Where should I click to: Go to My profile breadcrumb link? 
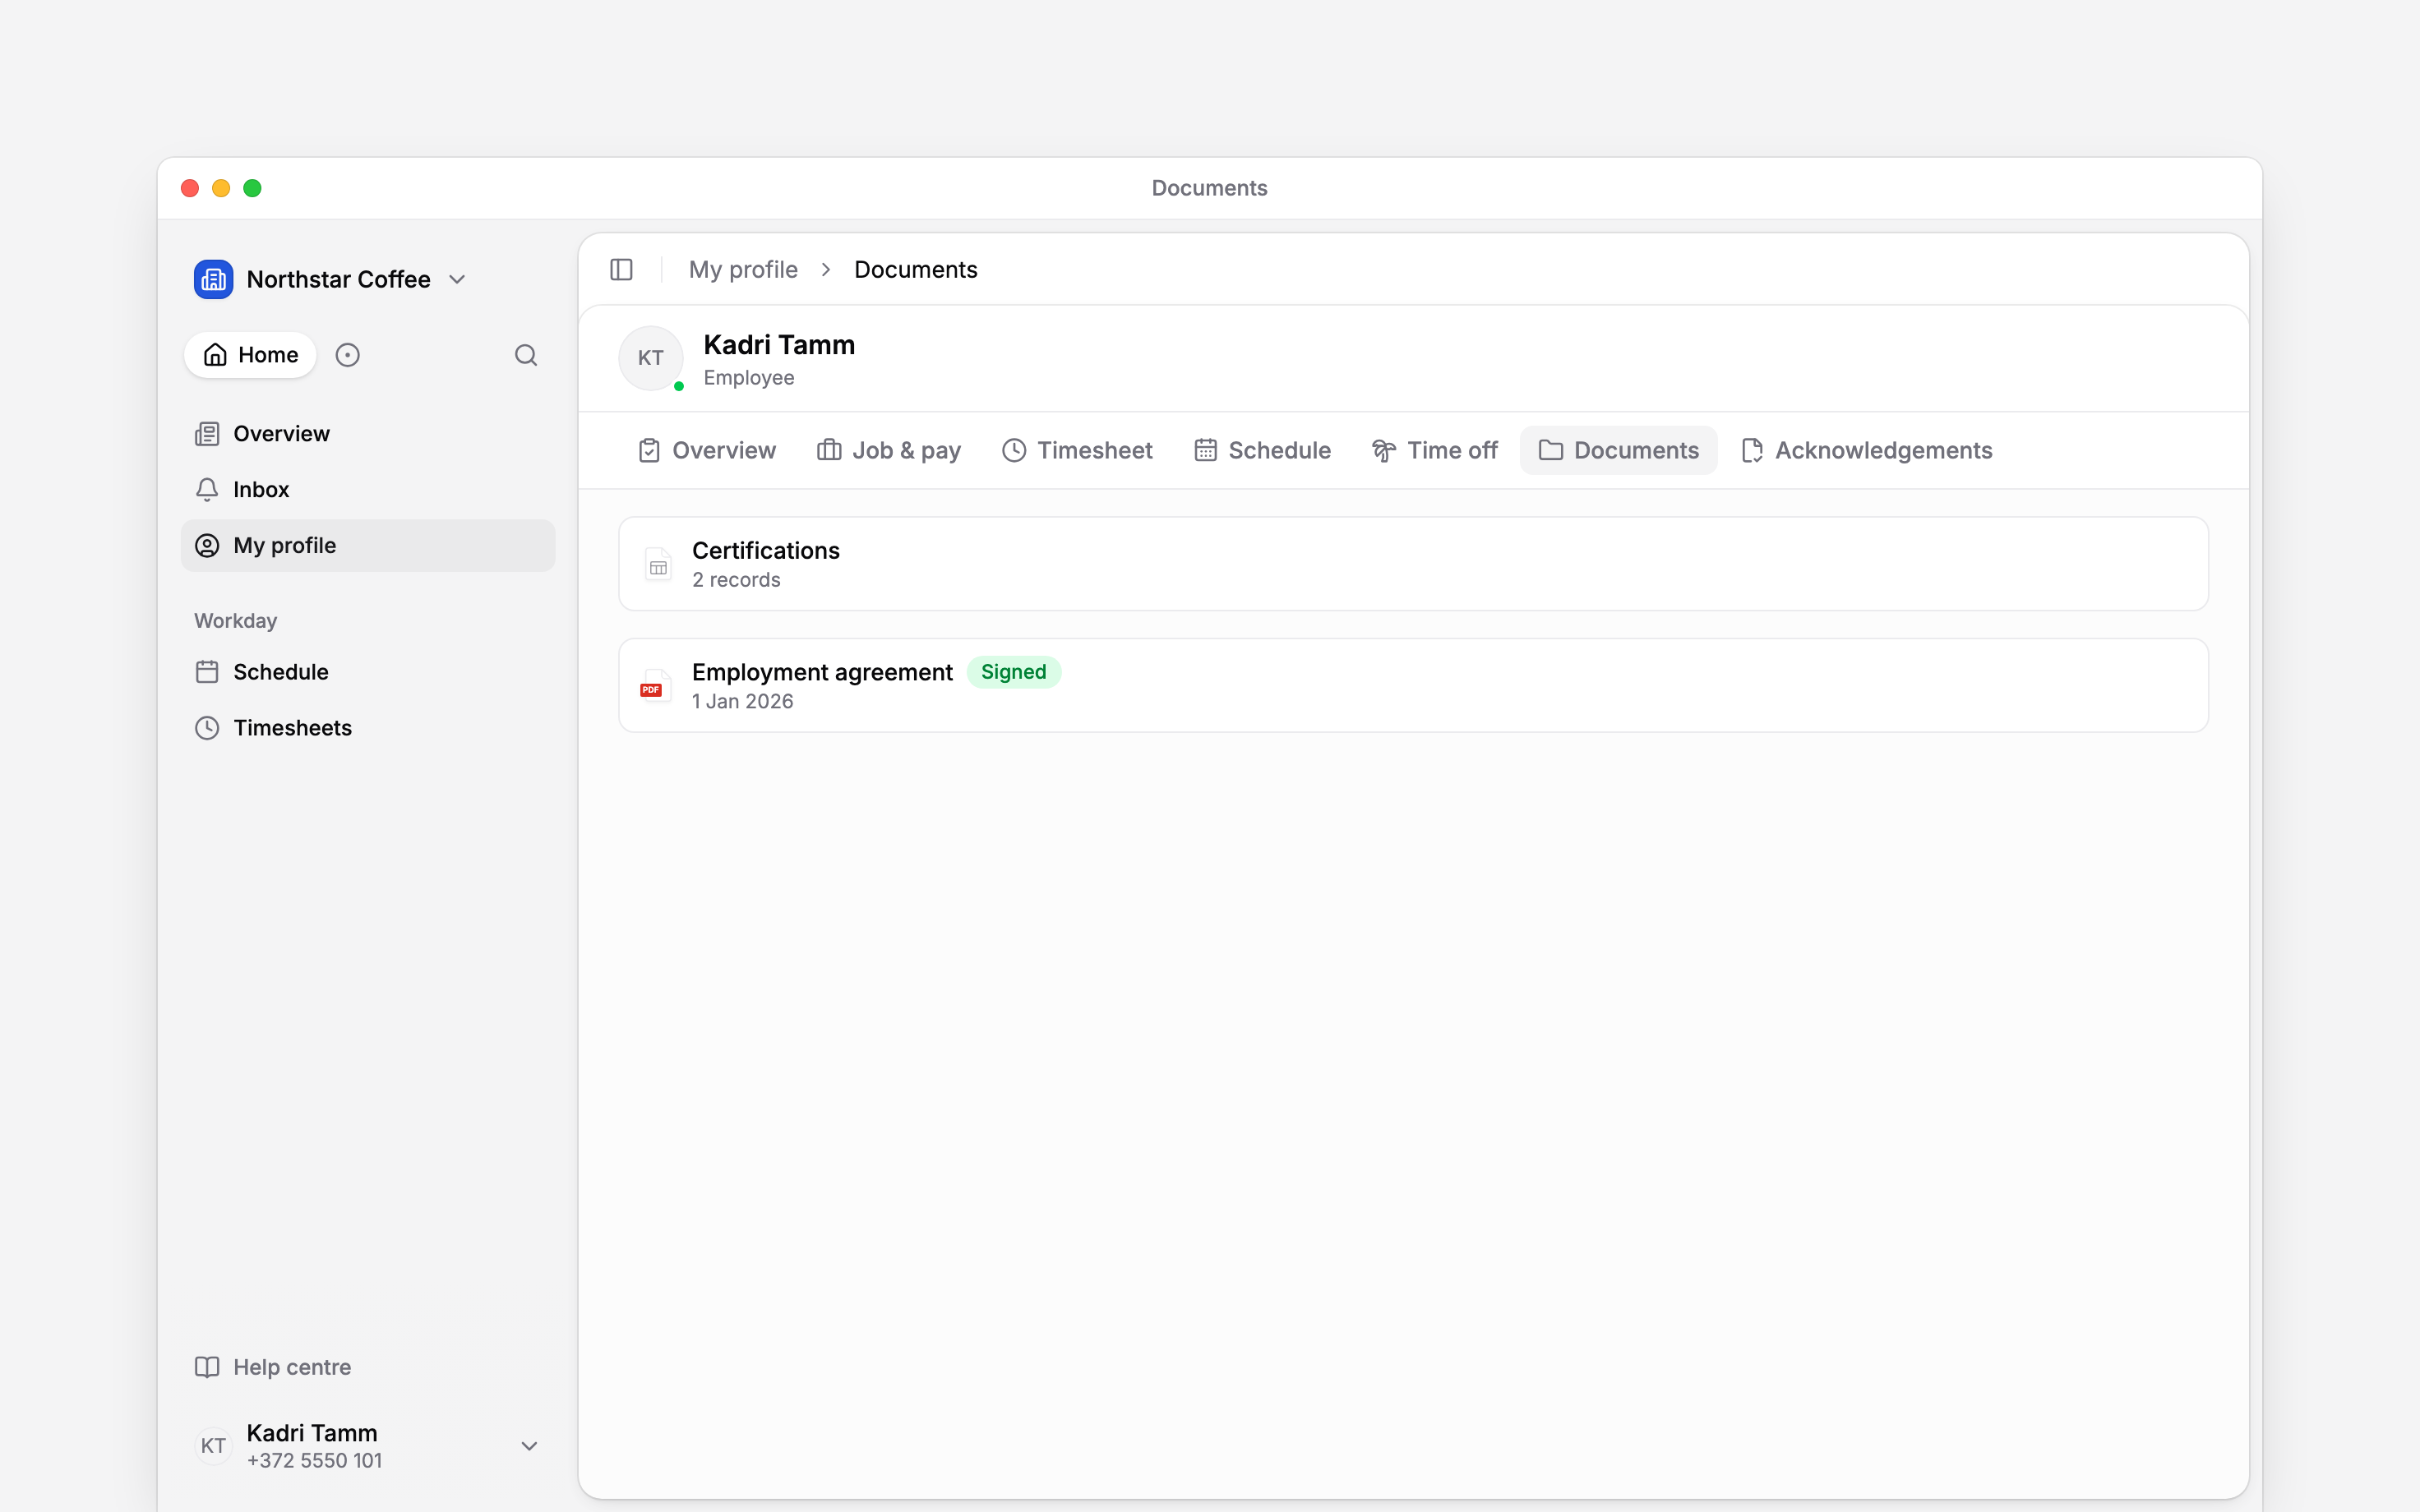[743, 270]
